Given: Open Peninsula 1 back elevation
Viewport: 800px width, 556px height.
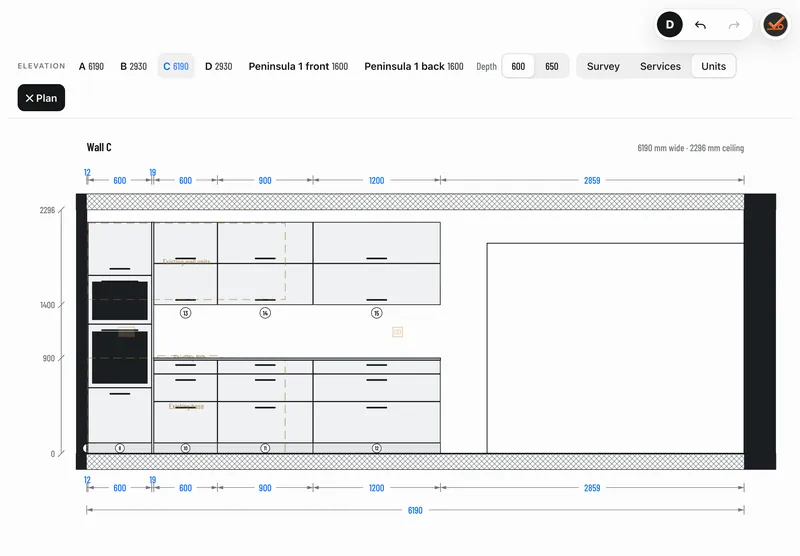Looking at the screenshot, I should point(414,66).
